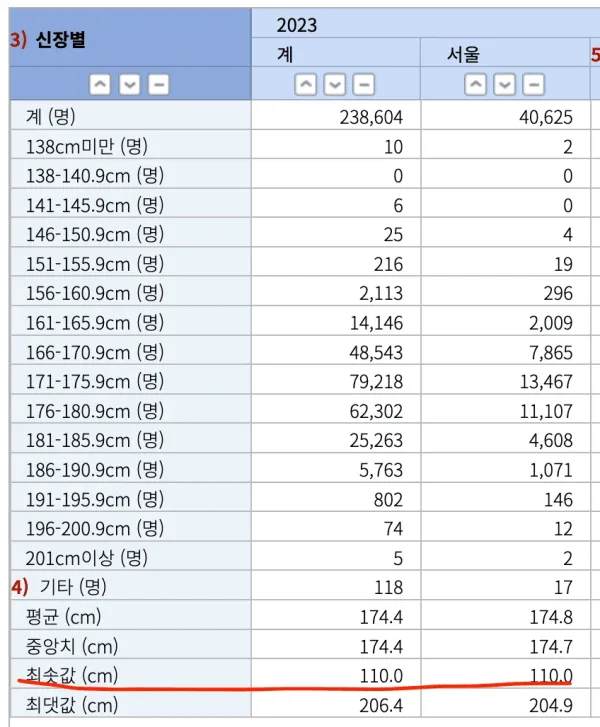Image resolution: width=600 pixels, height=727 pixels.
Task: Click the 신장별 header title
Action: [x=61, y=39]
